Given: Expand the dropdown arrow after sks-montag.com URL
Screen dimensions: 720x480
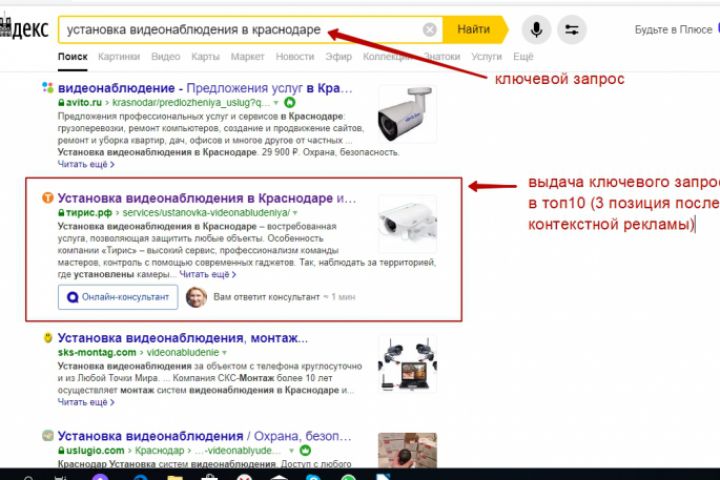Looking at the screenshot, I should 224,353.
